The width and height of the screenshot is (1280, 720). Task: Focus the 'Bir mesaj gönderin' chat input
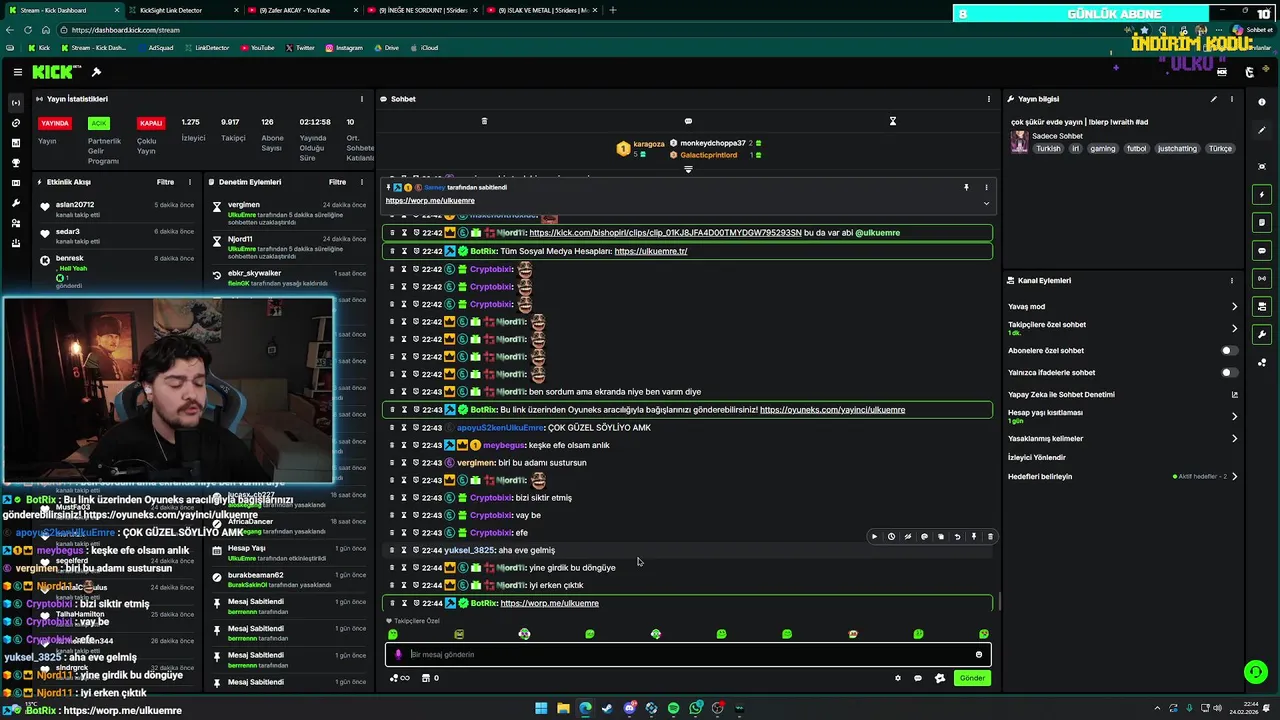(688, 654)
